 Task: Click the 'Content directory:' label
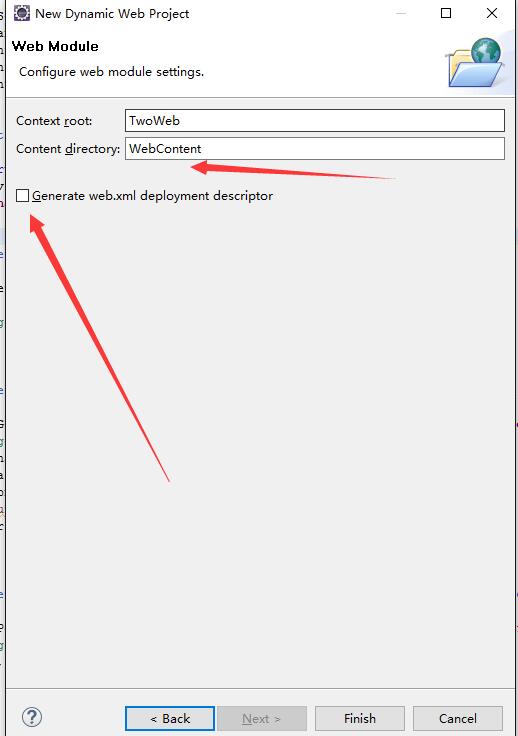68,149
